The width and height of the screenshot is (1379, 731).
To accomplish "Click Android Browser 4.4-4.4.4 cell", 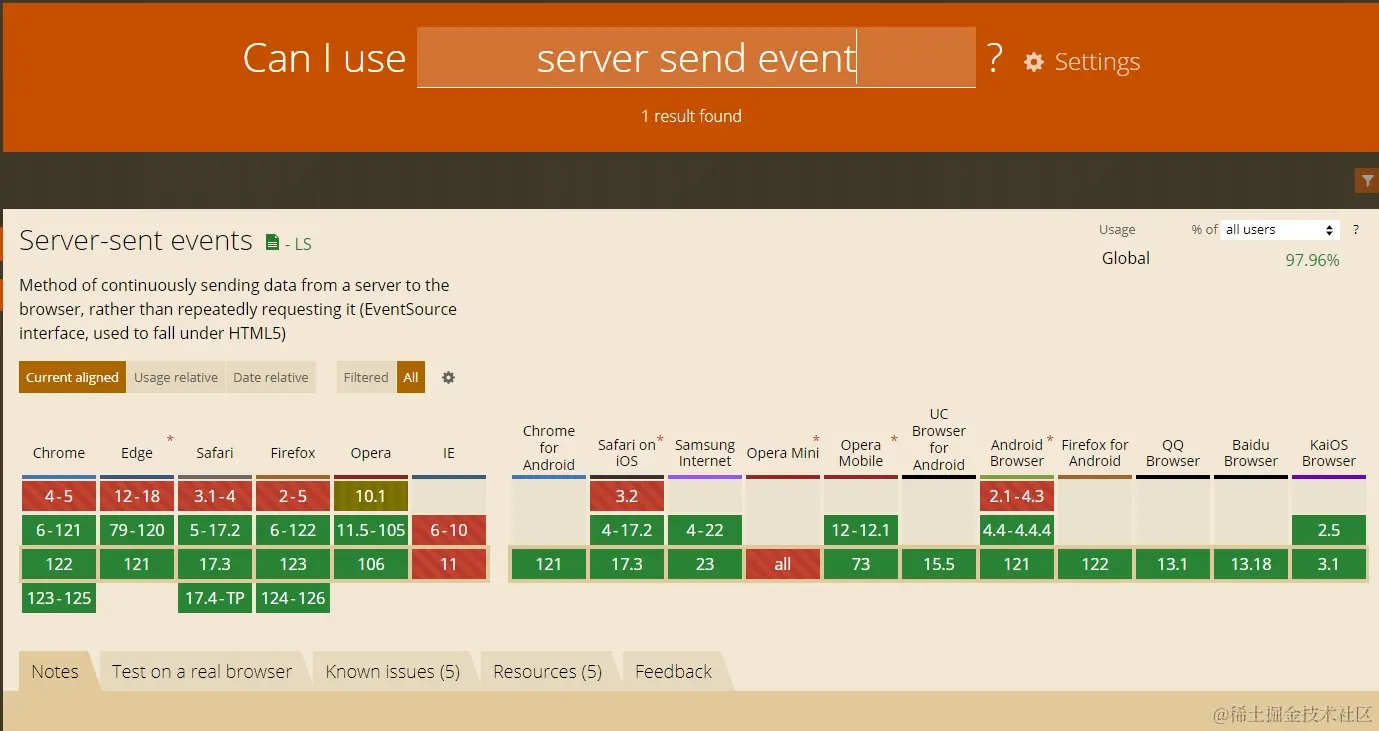I will click(x=1017, y=530).
